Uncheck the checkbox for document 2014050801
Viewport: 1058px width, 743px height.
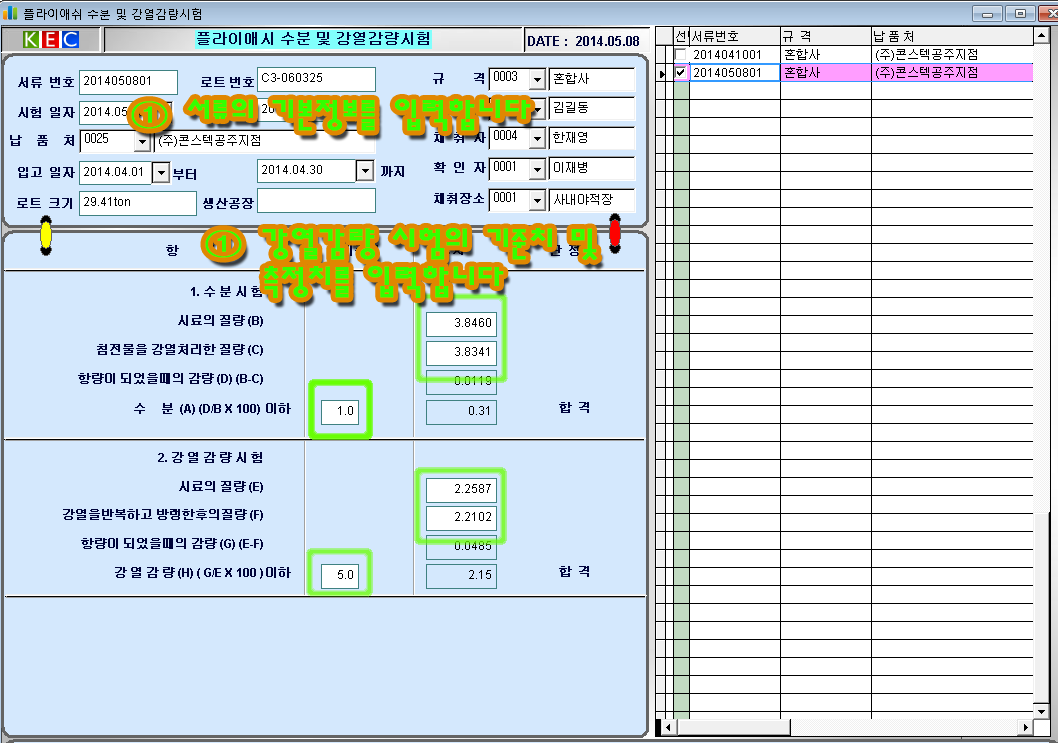[x=681, y=73]
